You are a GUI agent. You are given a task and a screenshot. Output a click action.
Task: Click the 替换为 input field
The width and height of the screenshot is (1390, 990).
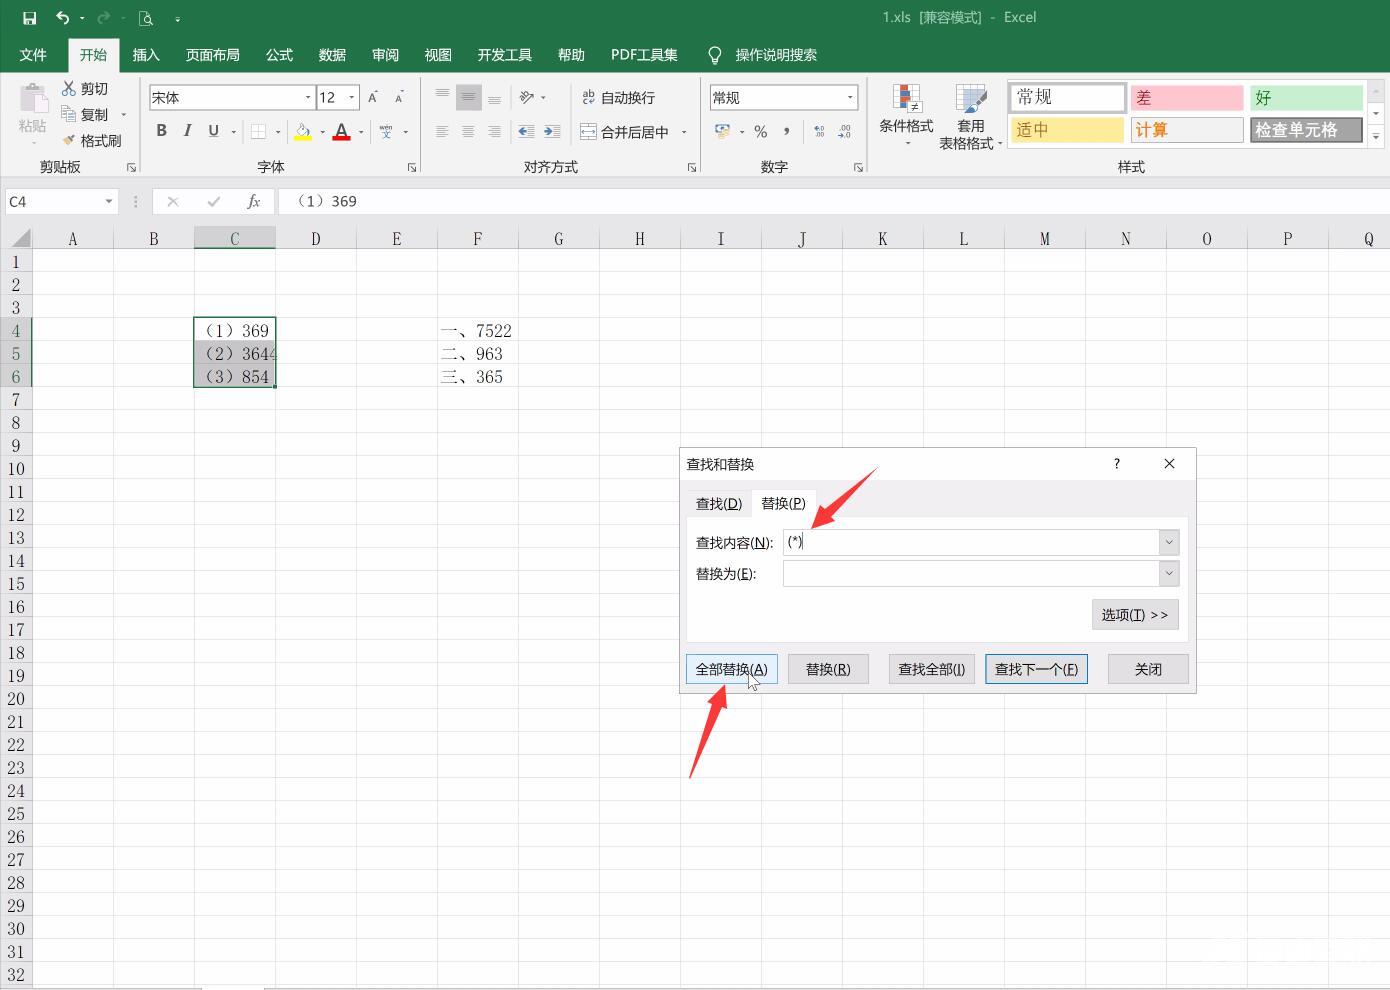click(970, 573)
